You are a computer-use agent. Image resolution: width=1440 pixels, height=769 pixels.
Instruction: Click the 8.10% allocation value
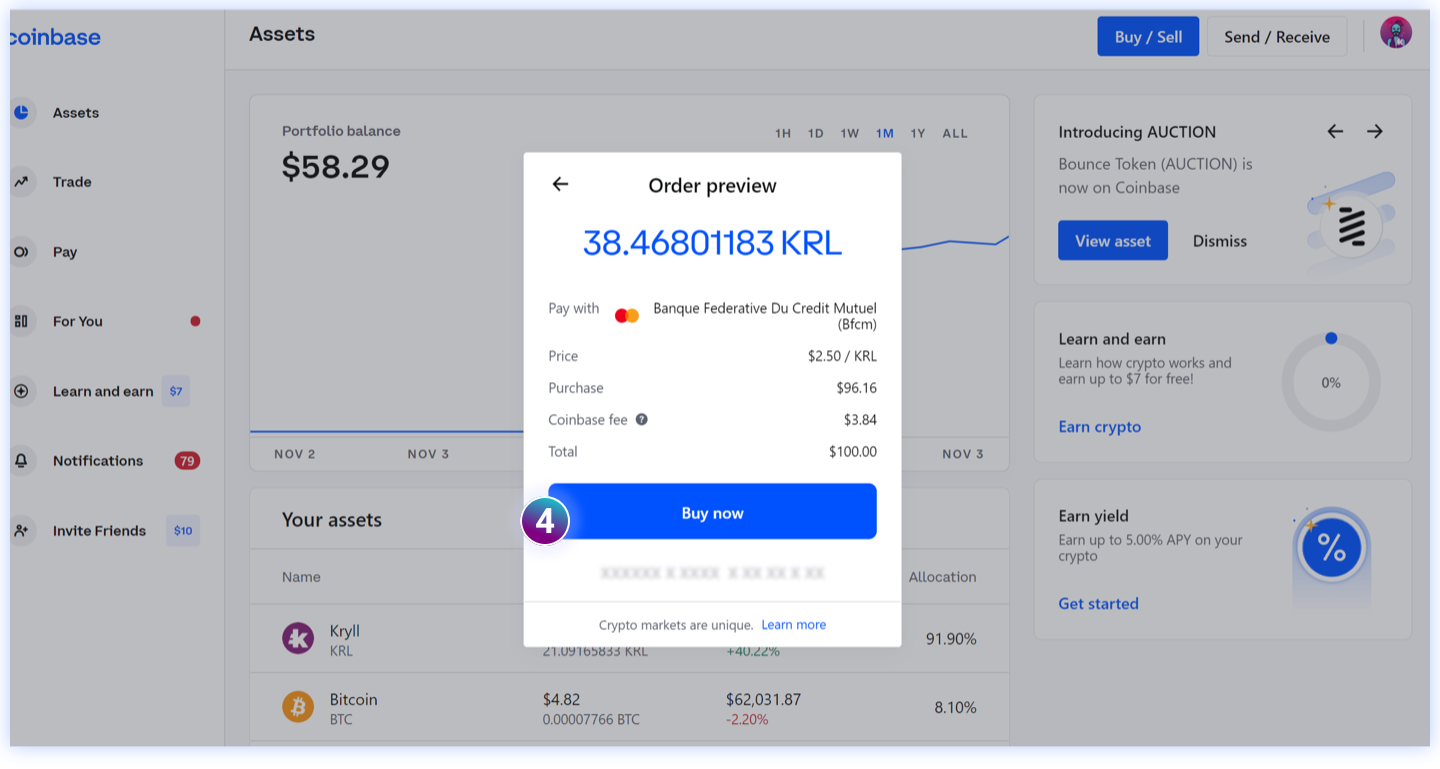coord(955,708)
